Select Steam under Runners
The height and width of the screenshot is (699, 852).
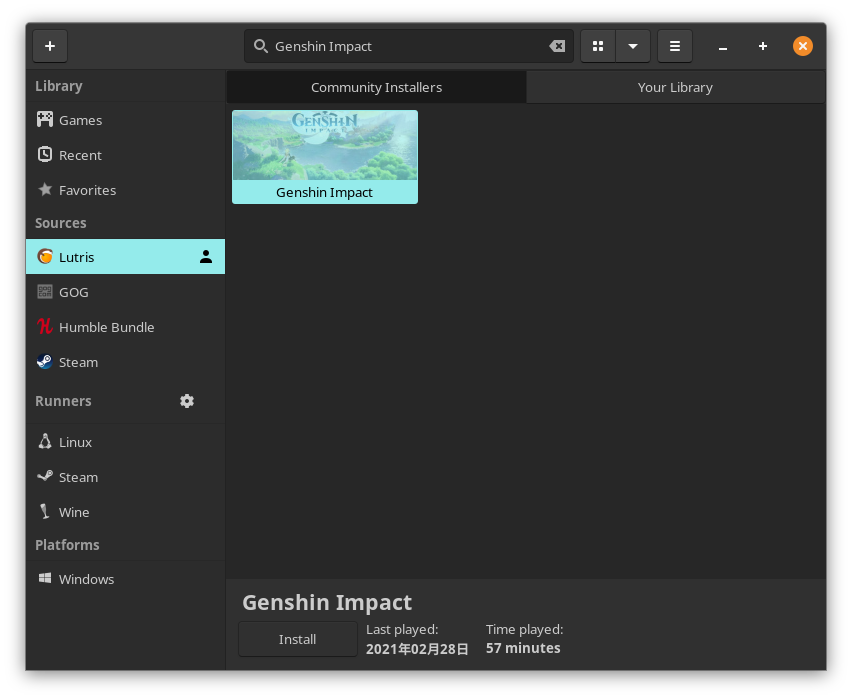click(x=126, y=477)
